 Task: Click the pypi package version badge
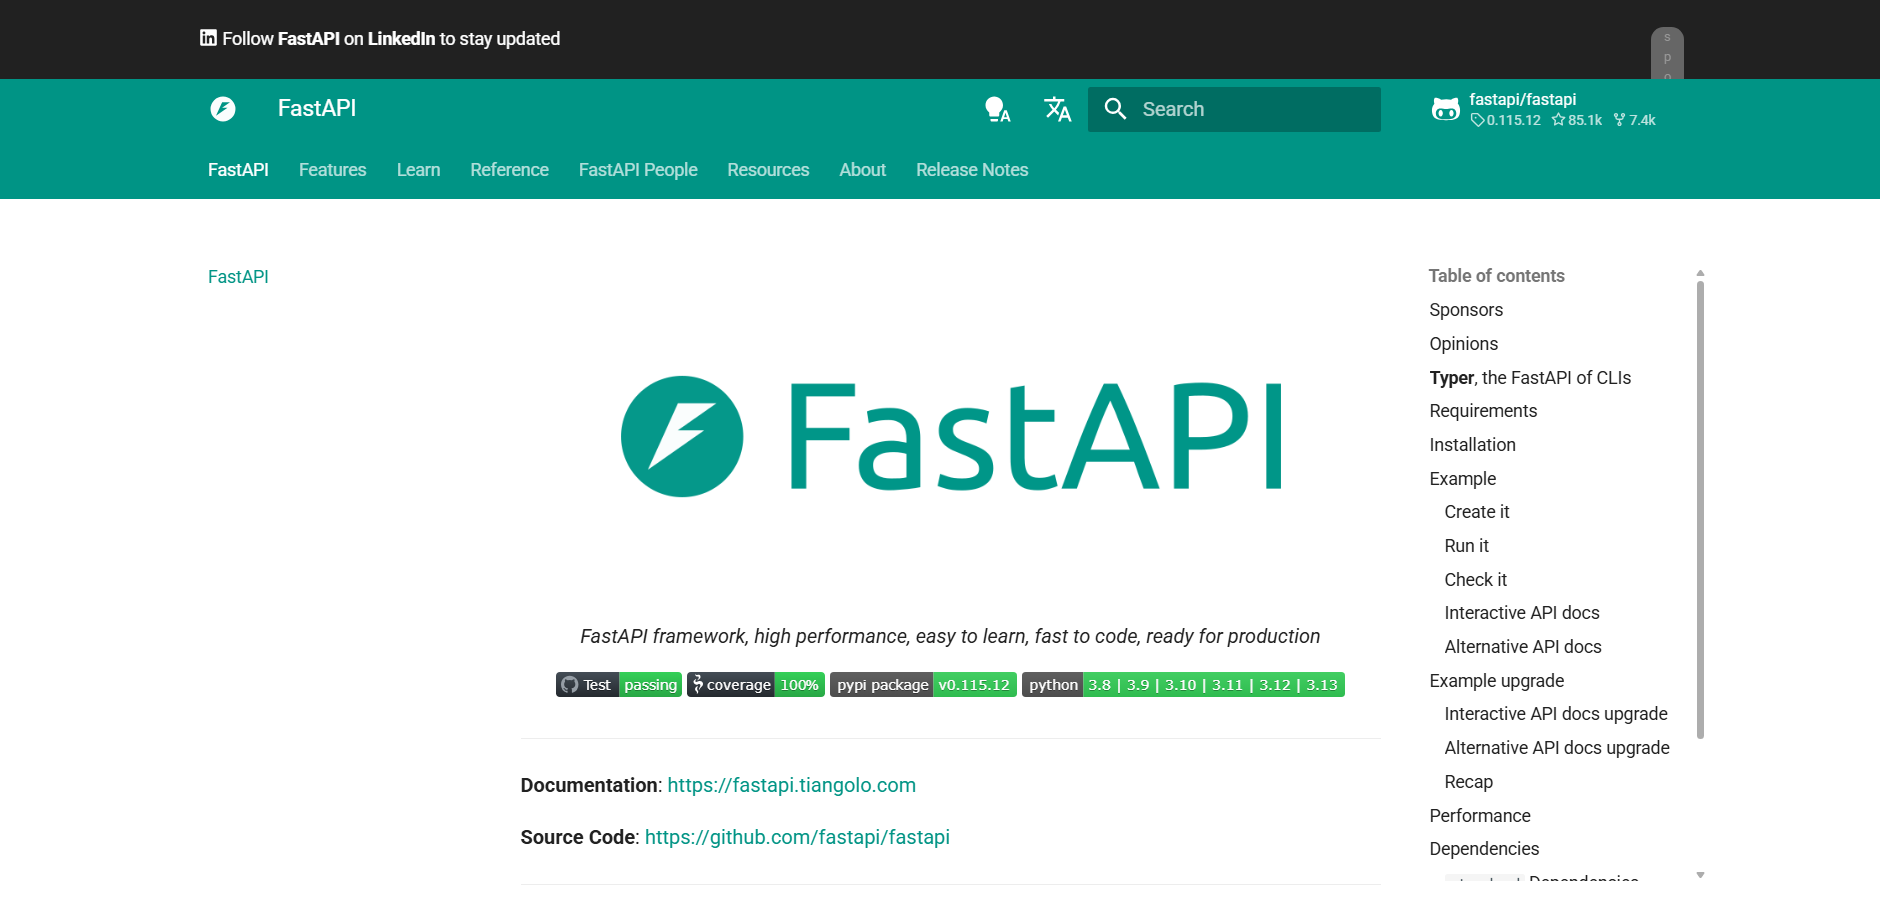click(x=922, y=685)
